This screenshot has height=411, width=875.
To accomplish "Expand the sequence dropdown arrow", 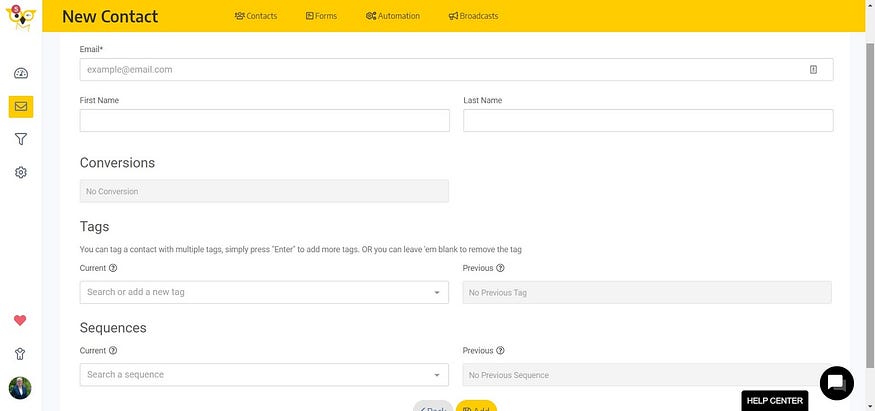I will (437, 375).
